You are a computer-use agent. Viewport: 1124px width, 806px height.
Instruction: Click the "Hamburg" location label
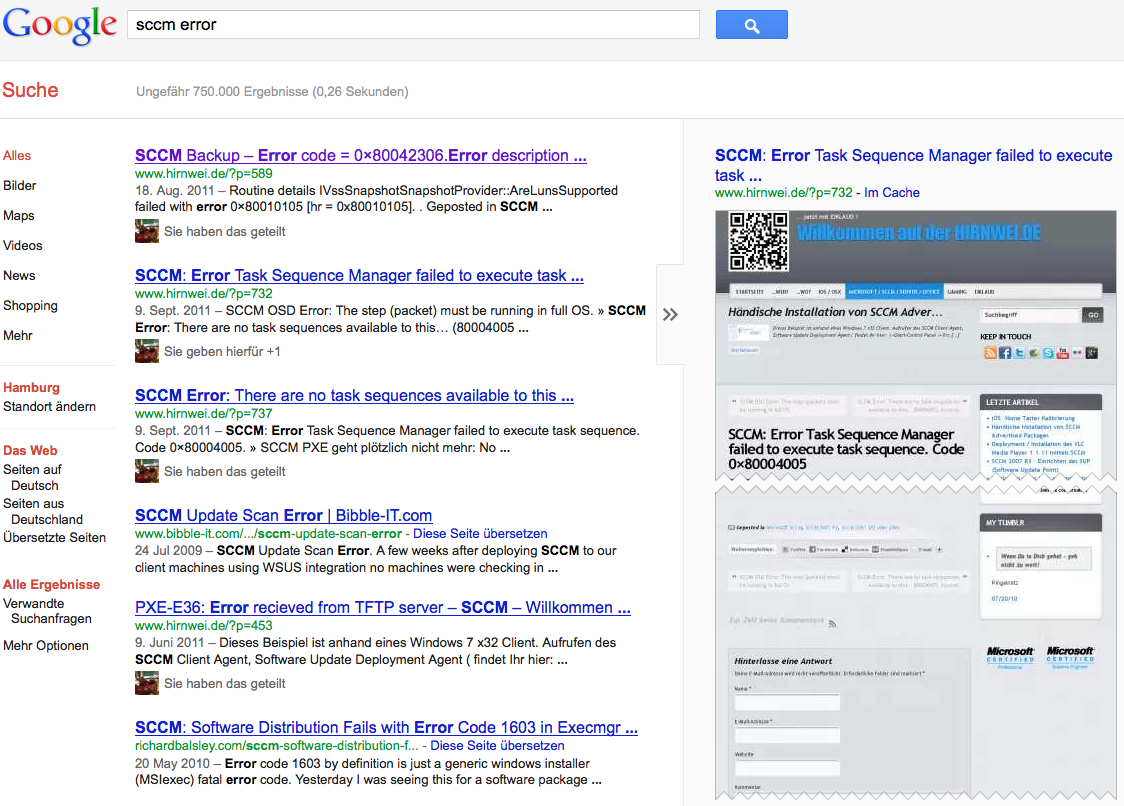point(32,387)
